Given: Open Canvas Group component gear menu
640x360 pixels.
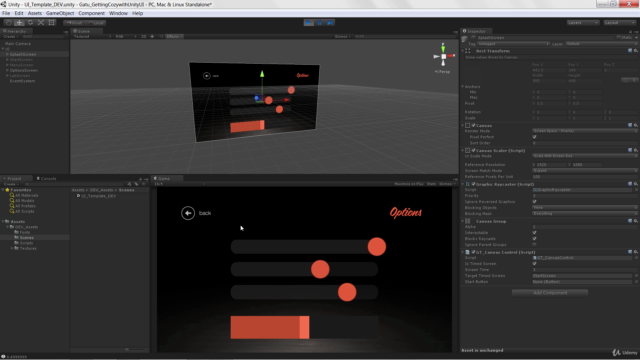Looking at the screenshot, I should (x=636, y=221).
